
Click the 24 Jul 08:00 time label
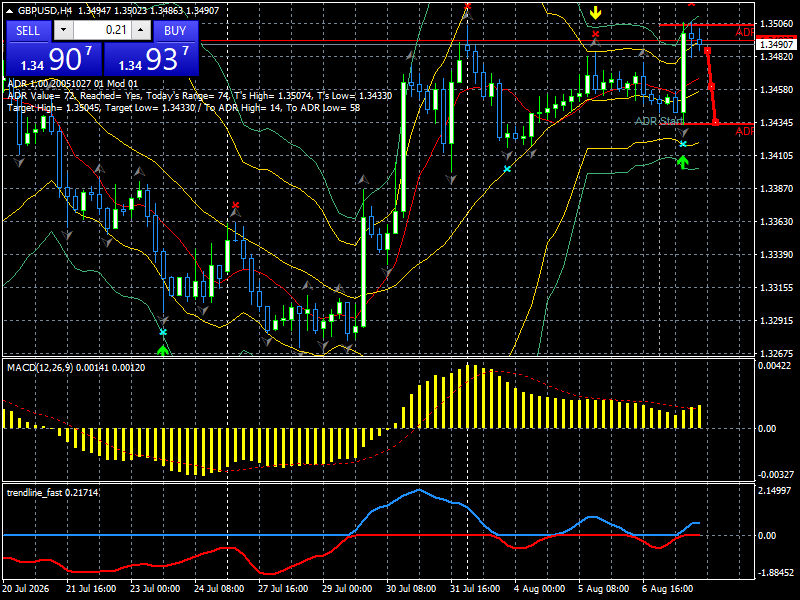click(219, 588)
